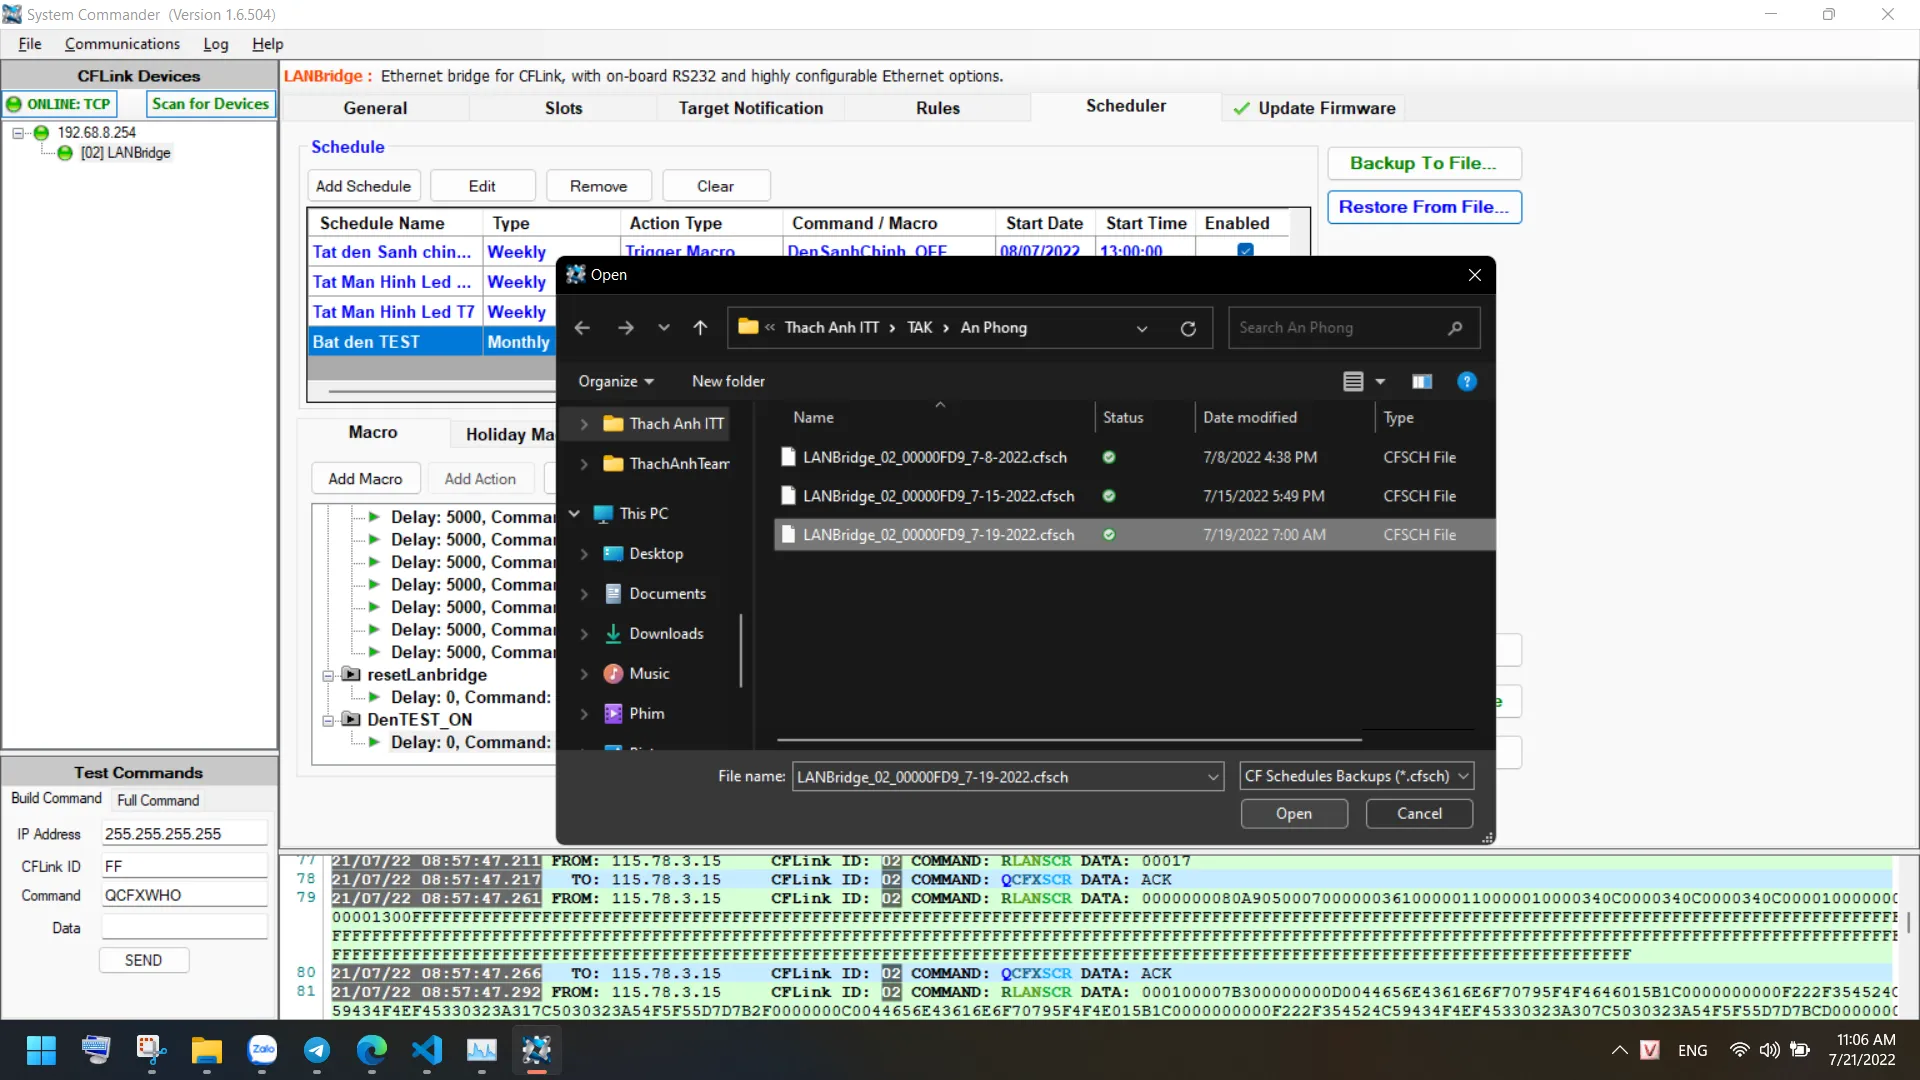Click the back navigation arrow
Viewport: 1920px width, 1080px height.
582,328
